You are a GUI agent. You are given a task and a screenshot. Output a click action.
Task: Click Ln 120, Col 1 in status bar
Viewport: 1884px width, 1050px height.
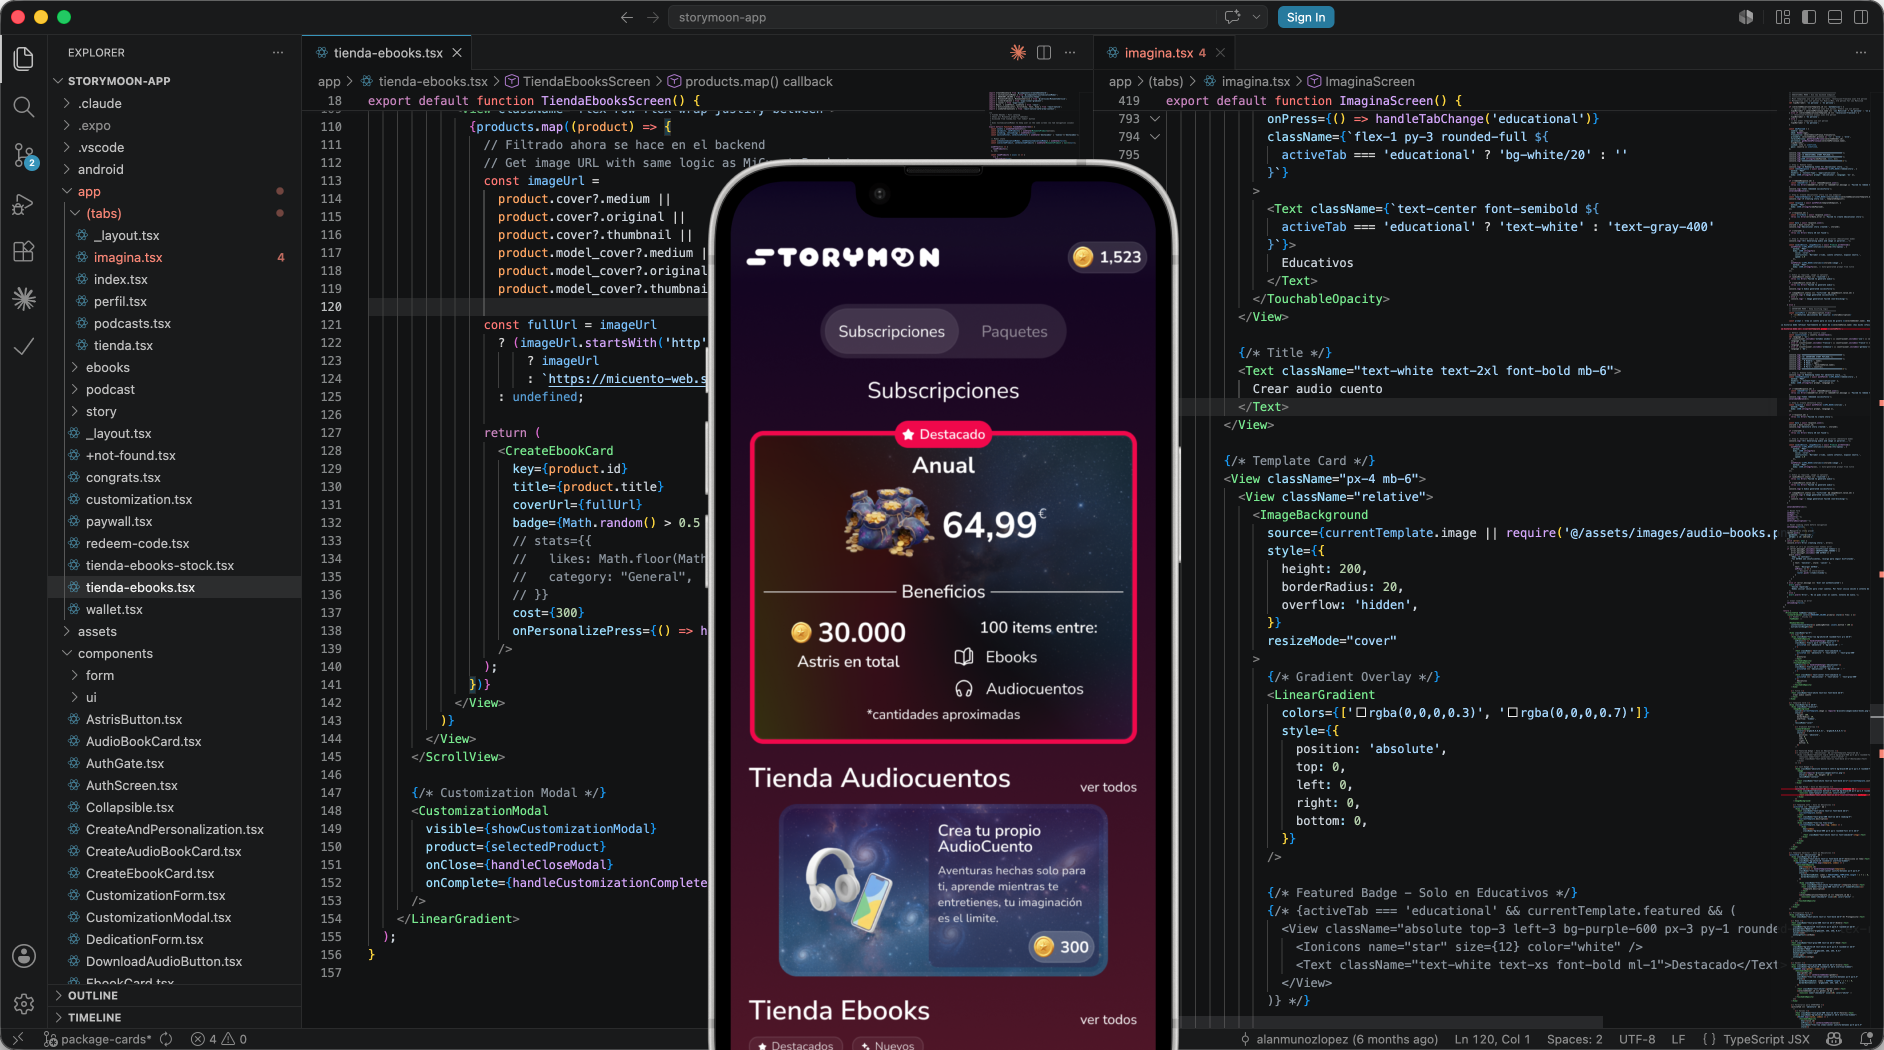(1493, 1039)
